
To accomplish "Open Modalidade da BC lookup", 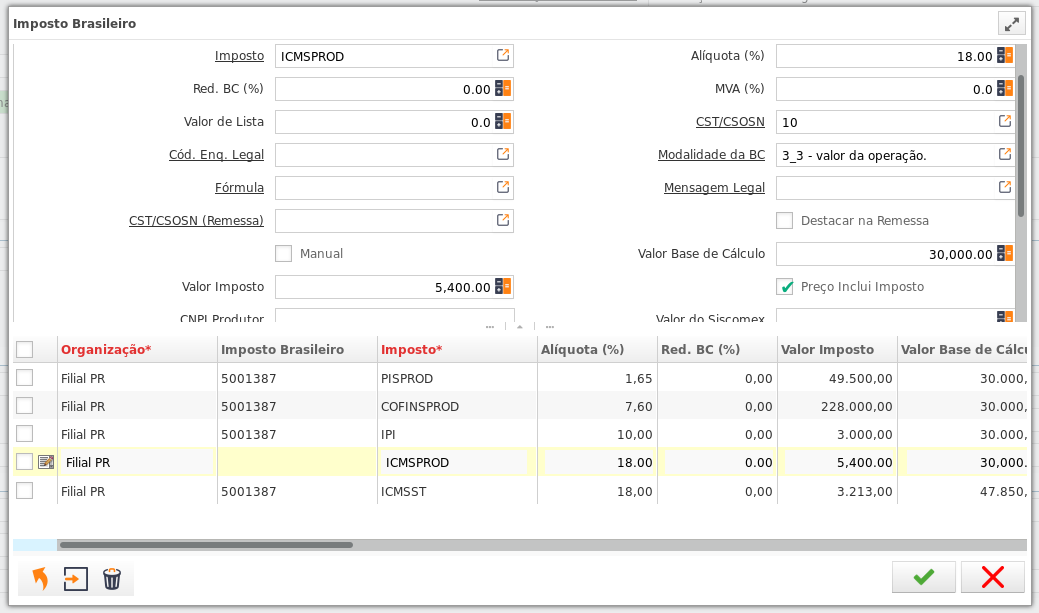I will pos(1004,155).
